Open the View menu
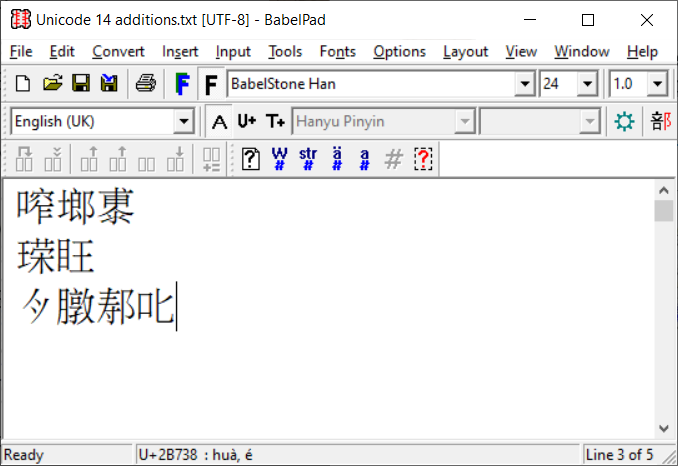678x466 pixels. 521,51
